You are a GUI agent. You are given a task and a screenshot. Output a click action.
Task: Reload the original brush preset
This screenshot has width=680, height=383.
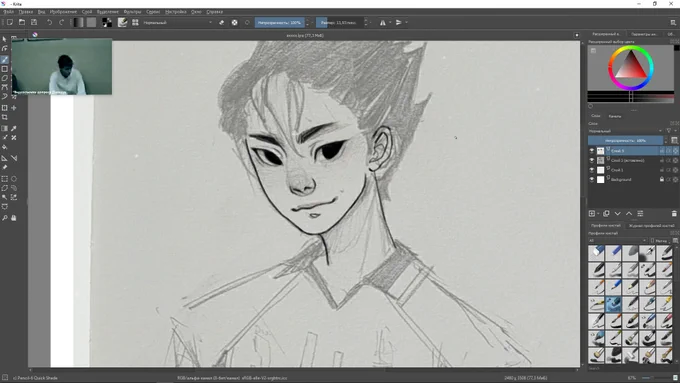click(247, 23)
